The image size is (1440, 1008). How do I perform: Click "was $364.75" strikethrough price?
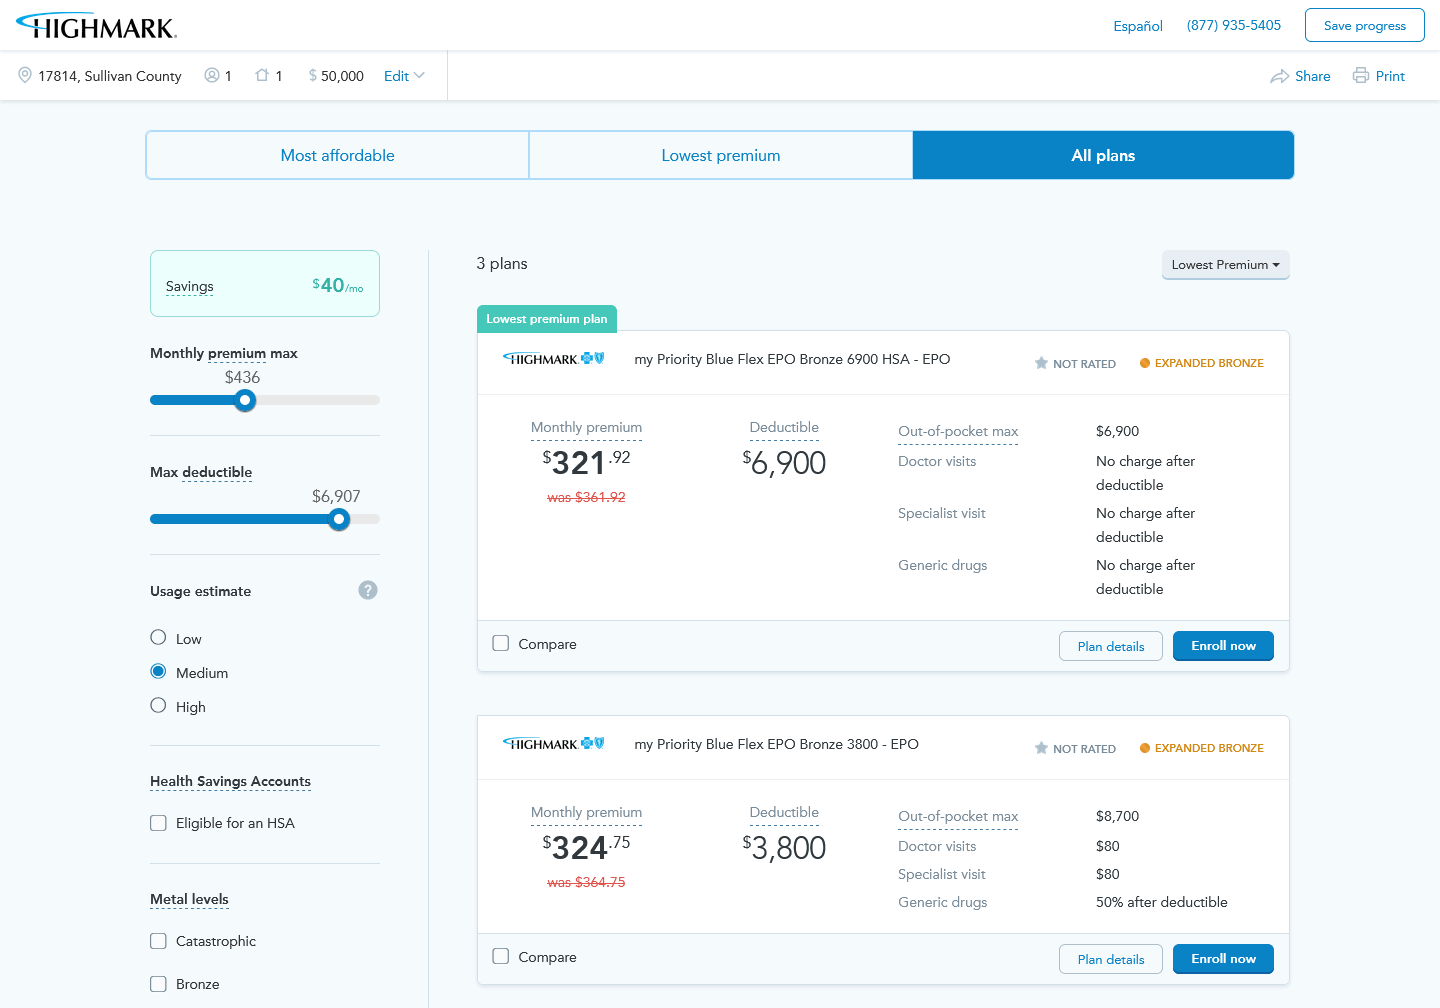586,882
